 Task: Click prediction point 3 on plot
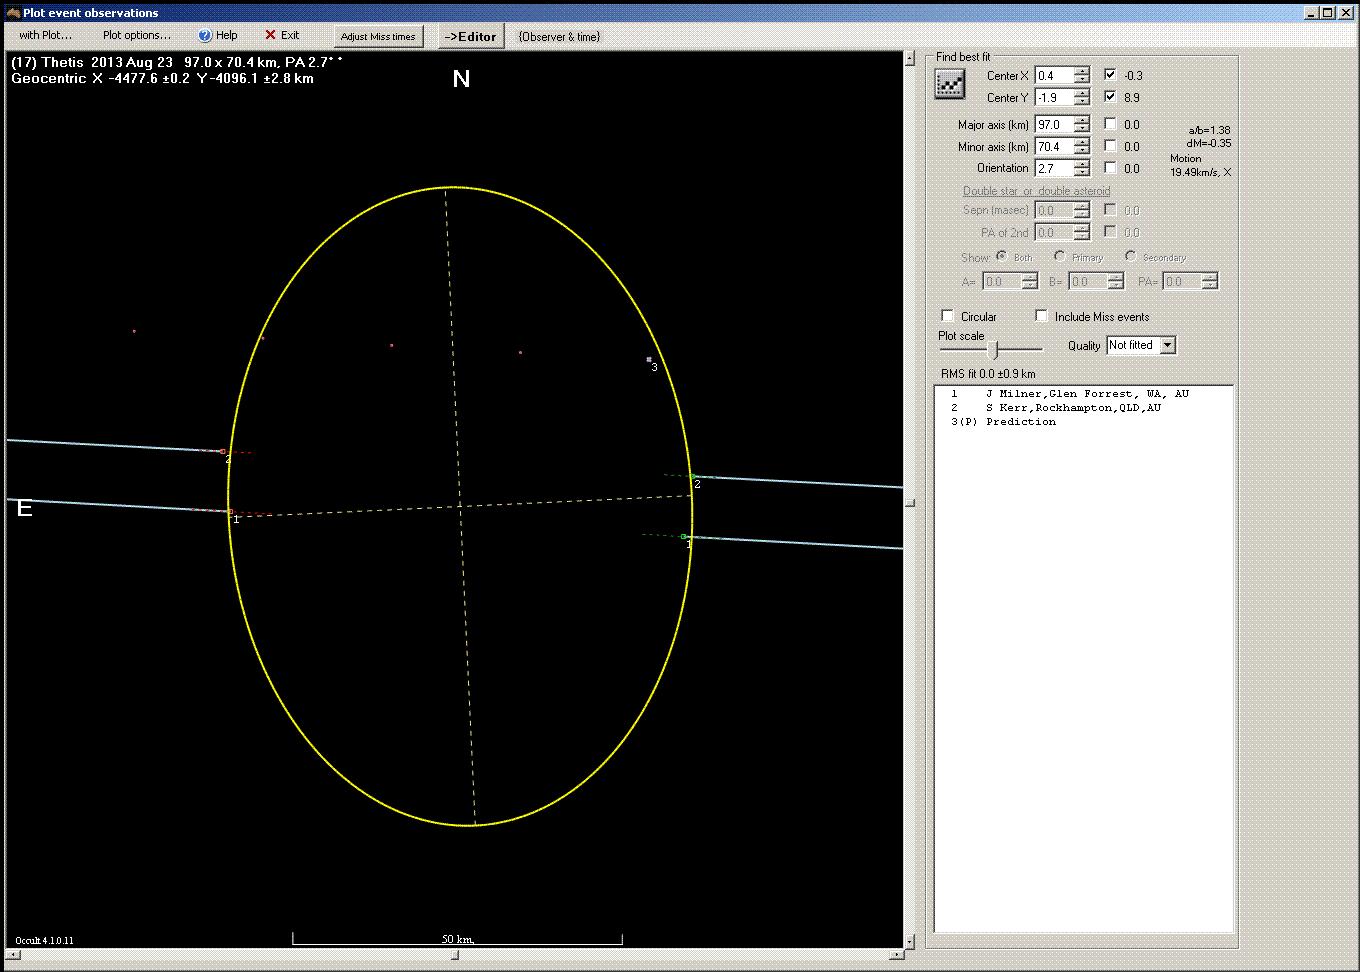(x=649, y=360)
